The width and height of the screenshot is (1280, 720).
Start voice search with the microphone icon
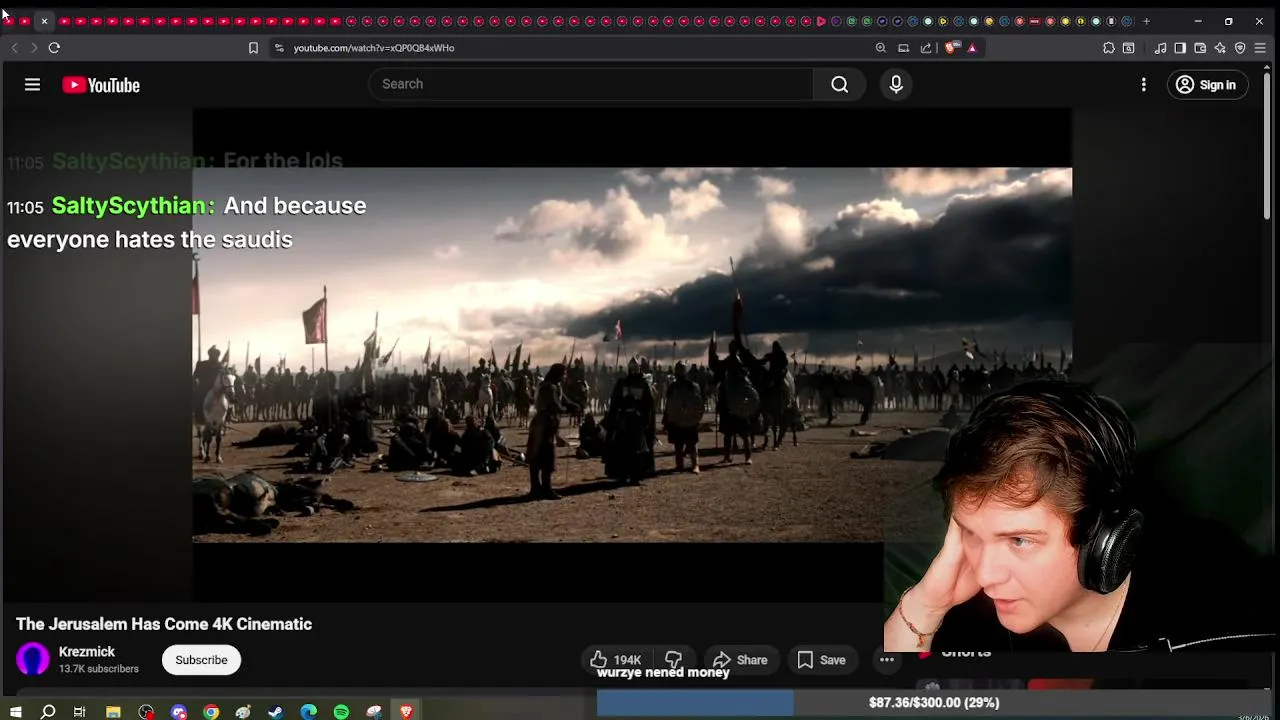click(x=896, y=84)
